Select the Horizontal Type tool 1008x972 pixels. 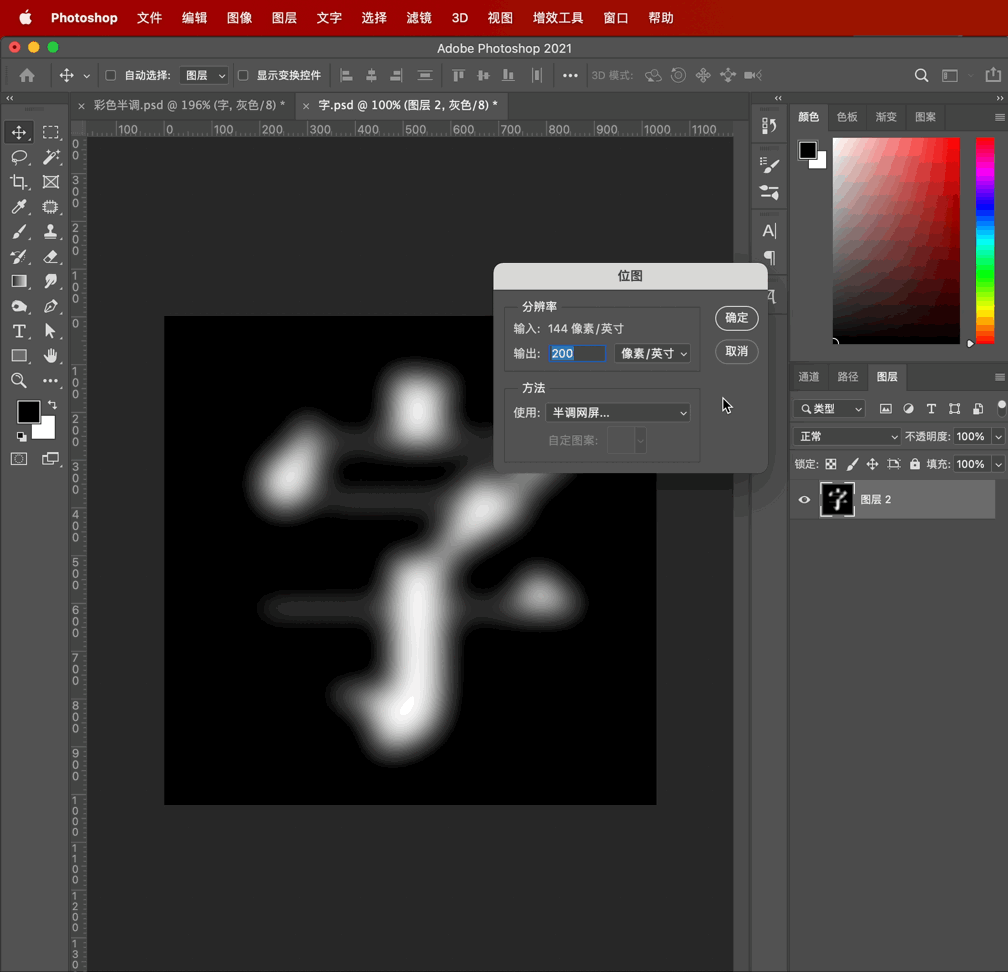click(x=19, y=331)
